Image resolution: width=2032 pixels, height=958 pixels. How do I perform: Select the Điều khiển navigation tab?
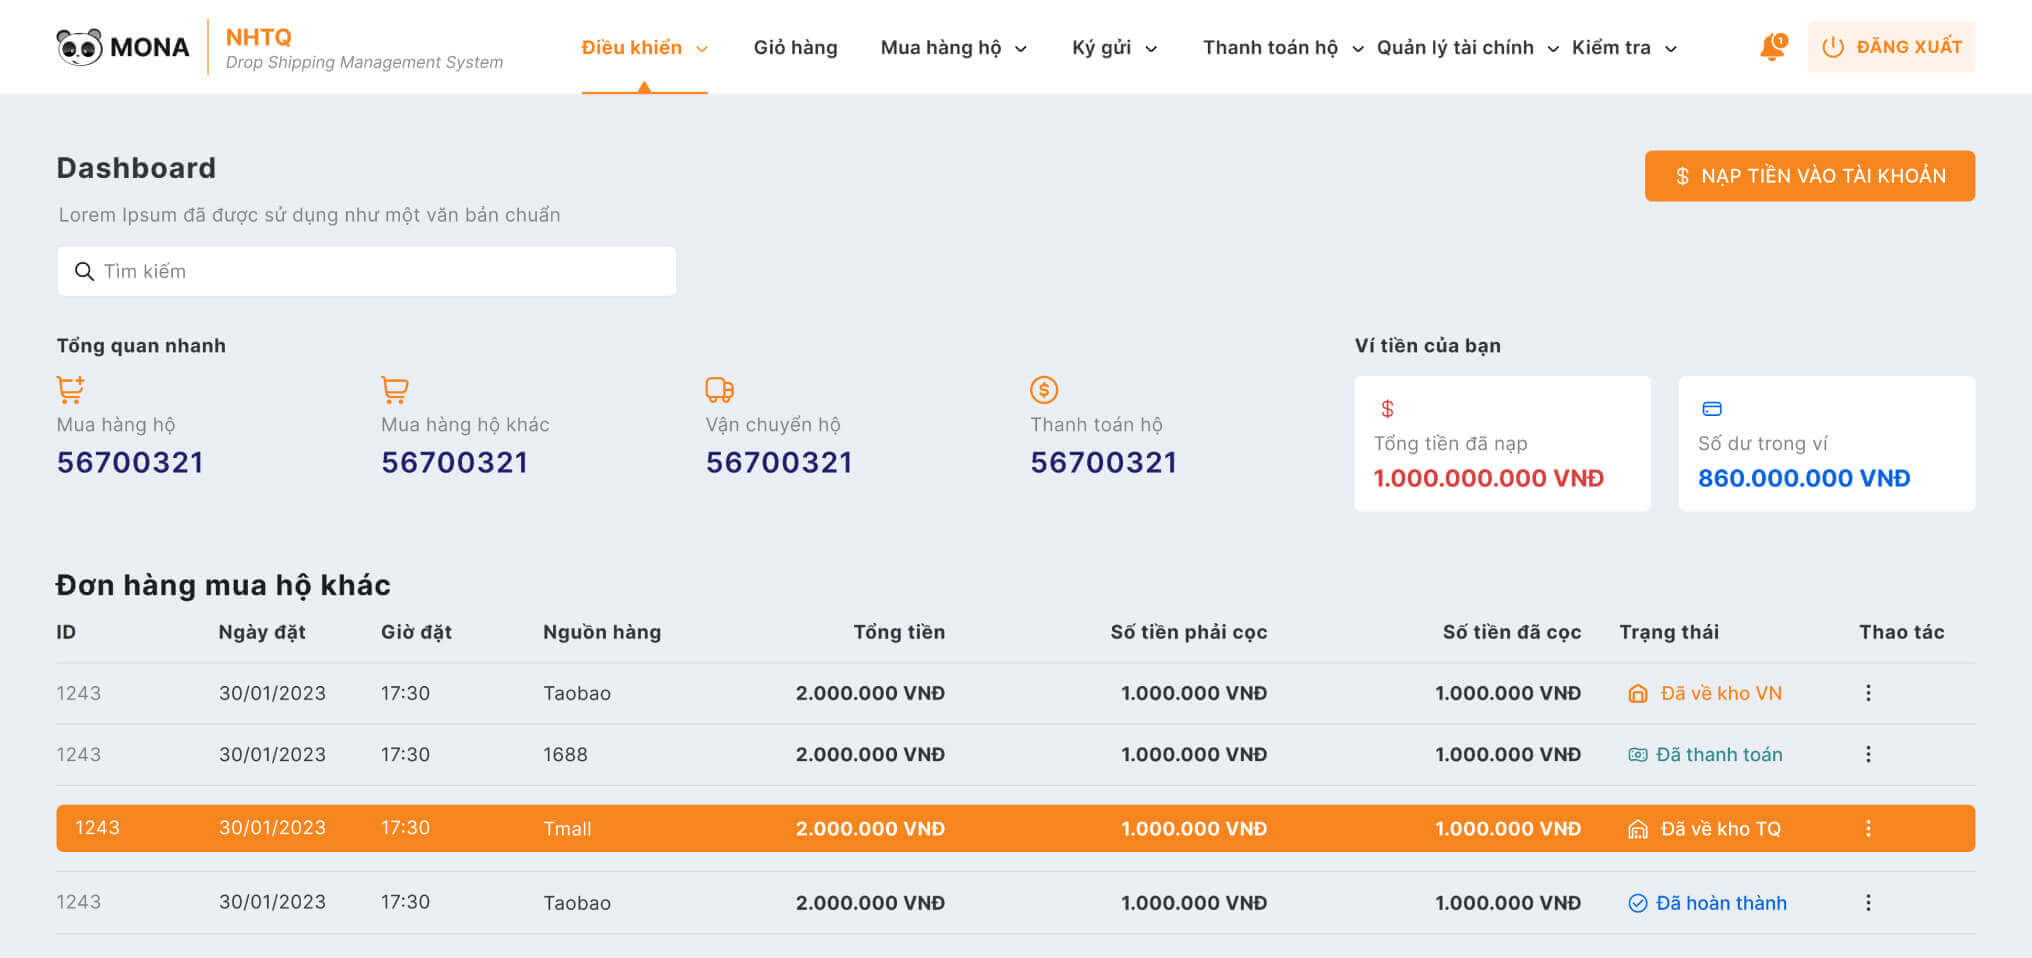(x=644, y=47)
